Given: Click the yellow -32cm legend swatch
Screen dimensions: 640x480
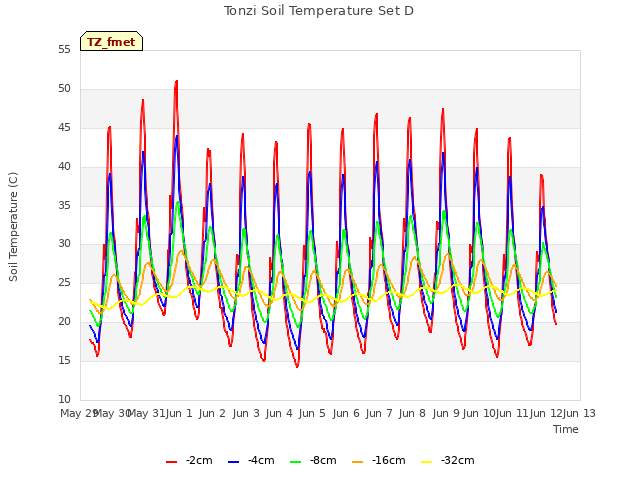Looking at the screenshot, I should click(427, 462).
